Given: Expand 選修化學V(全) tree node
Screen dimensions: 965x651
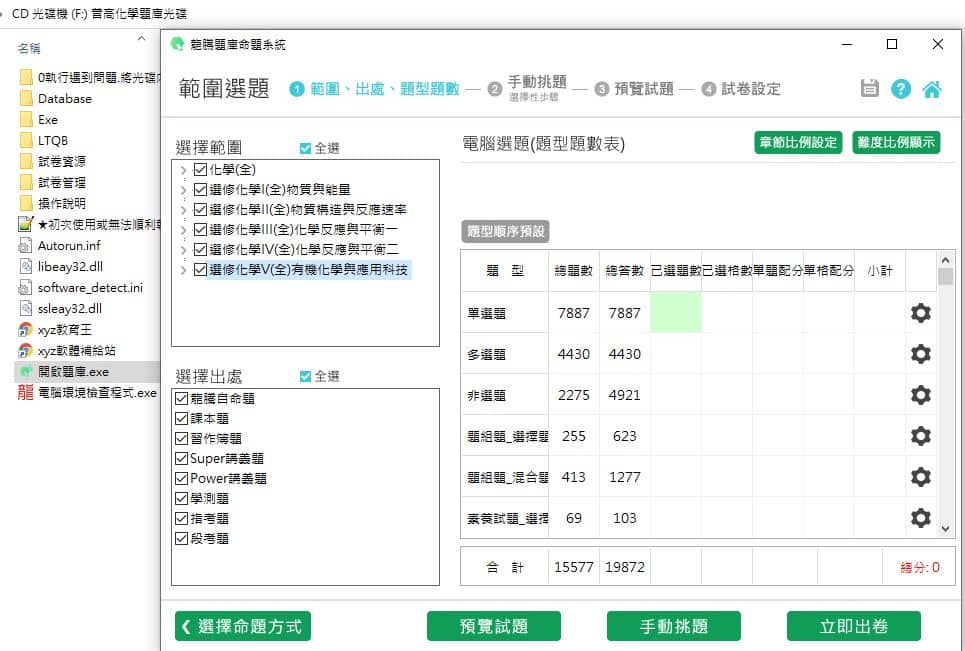Looking at the screenshot, I should 183,270.
